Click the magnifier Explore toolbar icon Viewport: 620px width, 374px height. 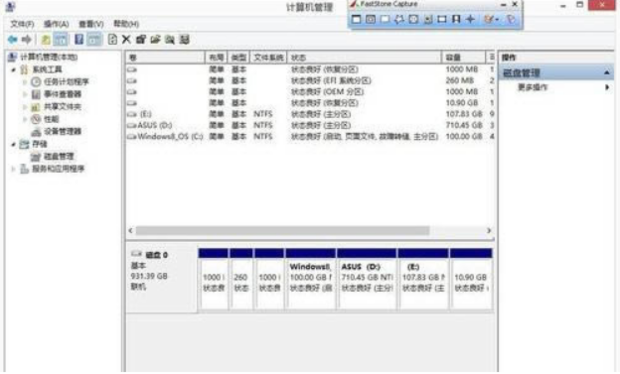tap(170, 40)
